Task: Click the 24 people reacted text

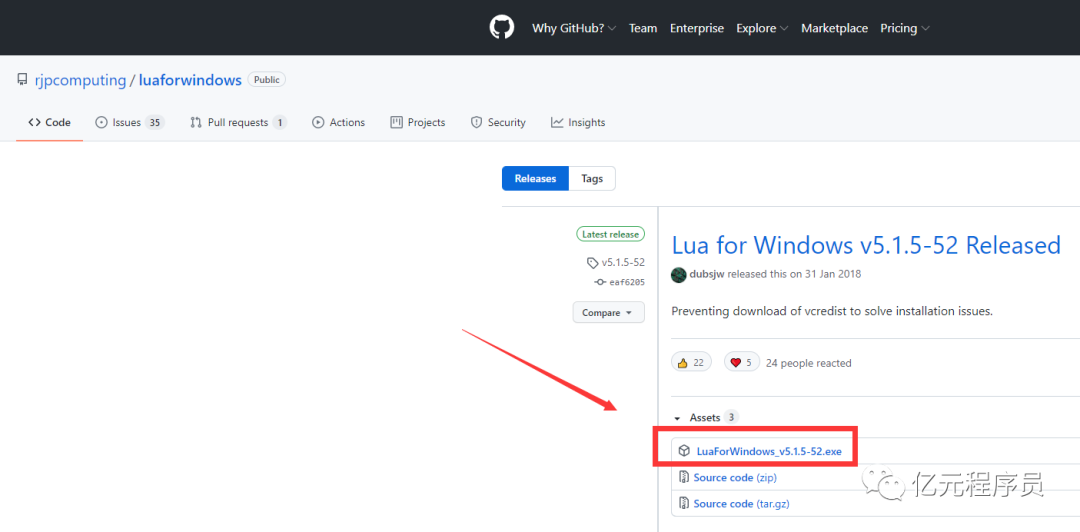Action: pyautogui.click(x=808, y=363)
